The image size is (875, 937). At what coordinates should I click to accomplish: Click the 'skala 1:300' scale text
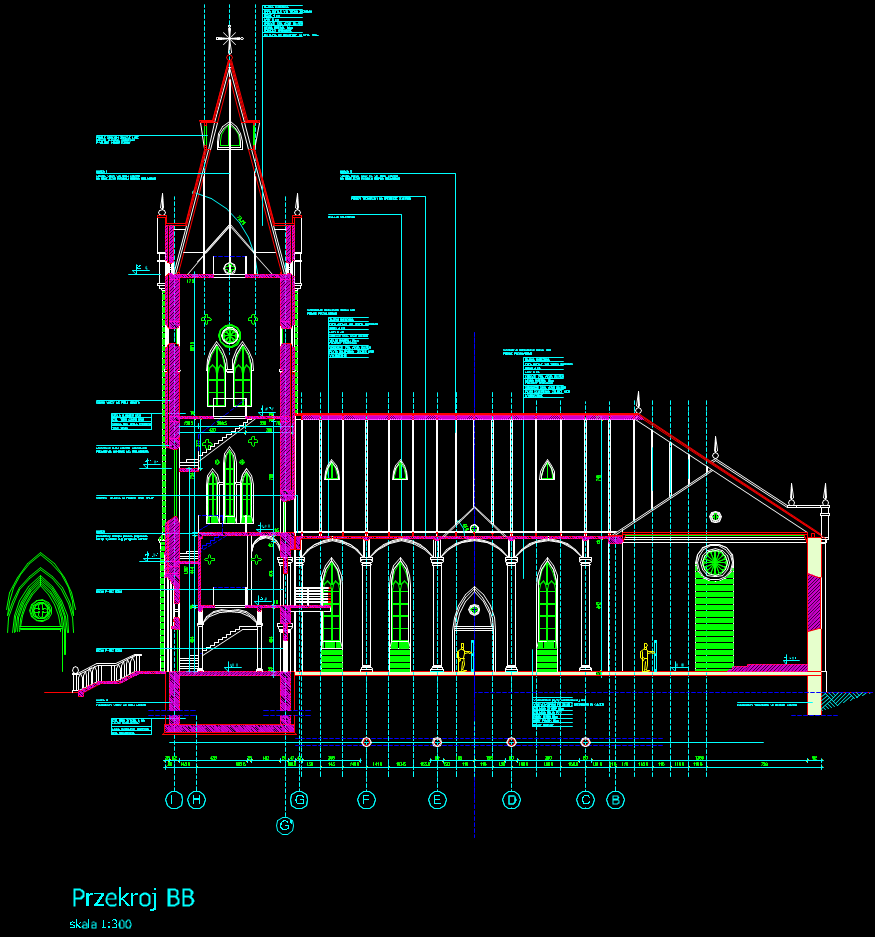coord(101,924)
